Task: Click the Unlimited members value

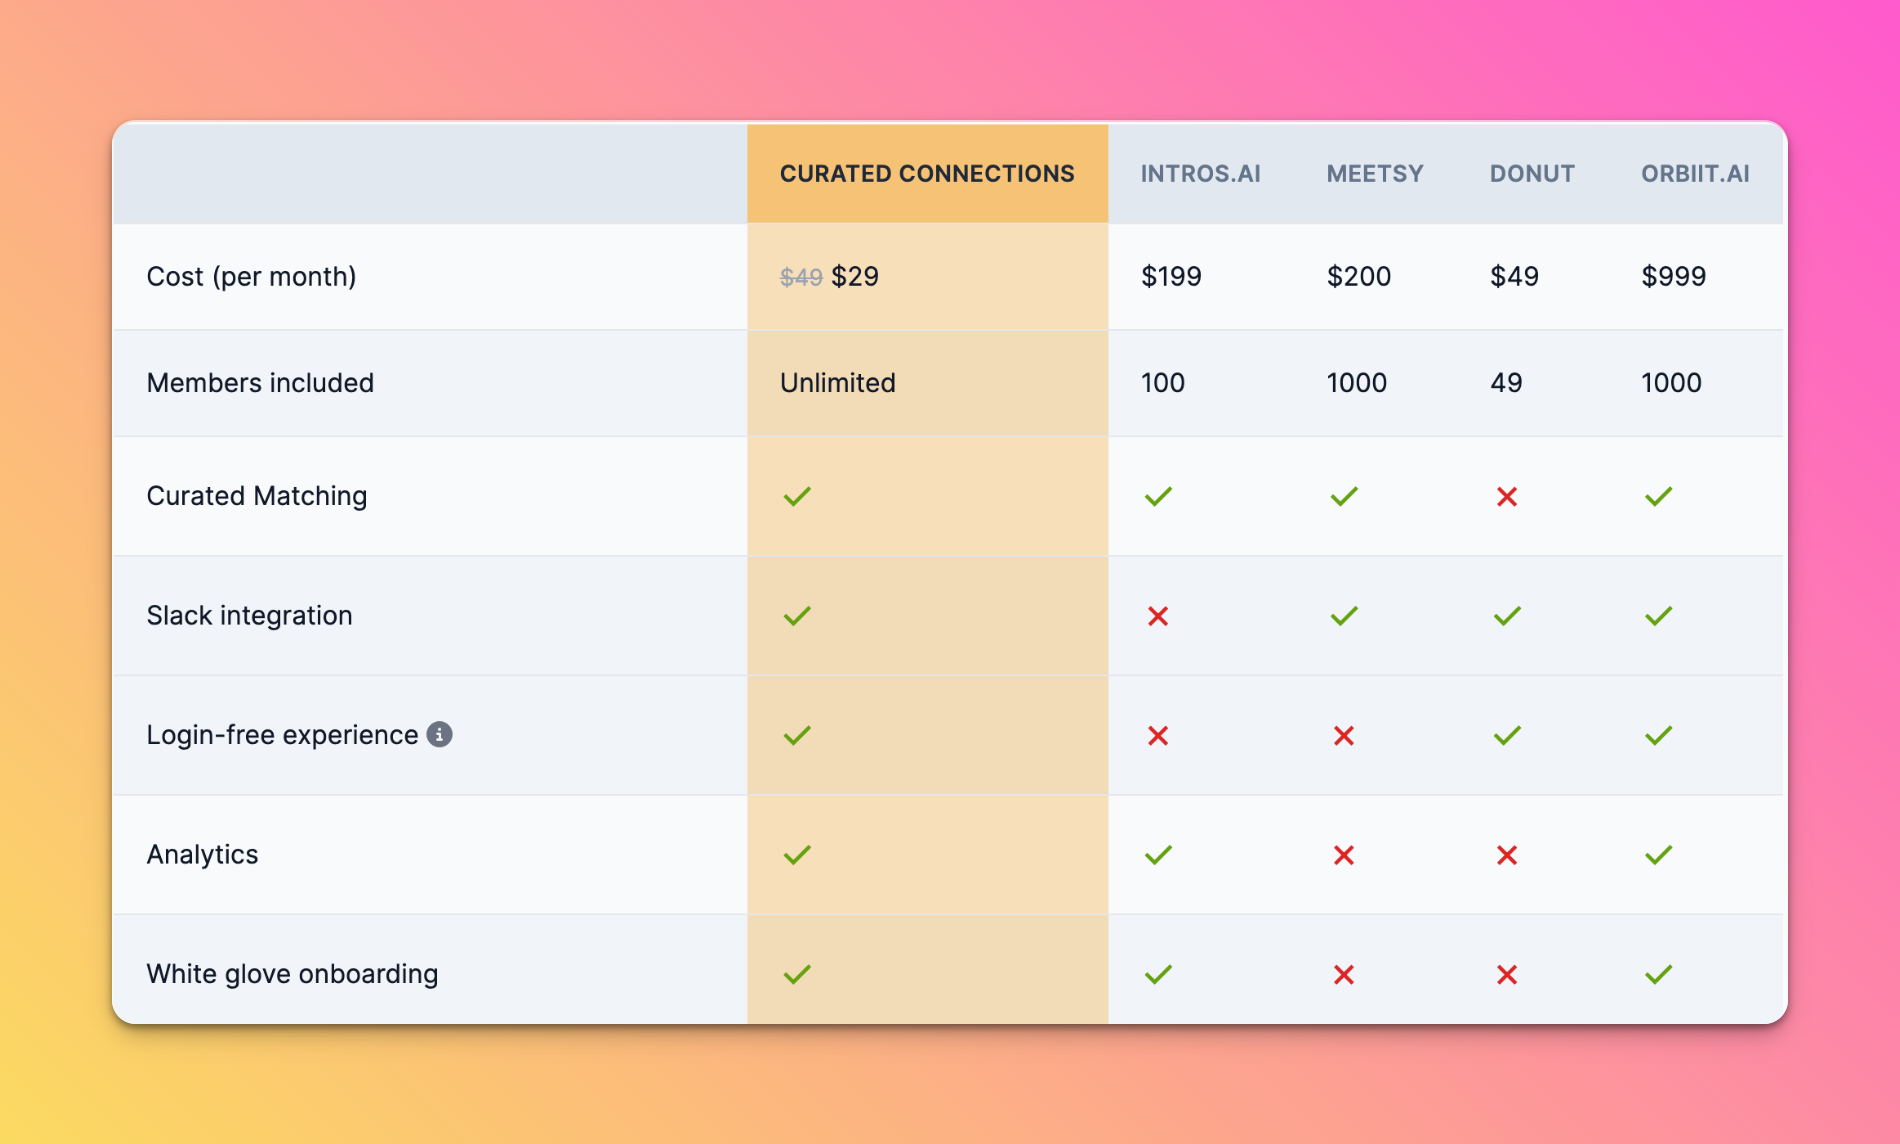Action: coord(838,383)
